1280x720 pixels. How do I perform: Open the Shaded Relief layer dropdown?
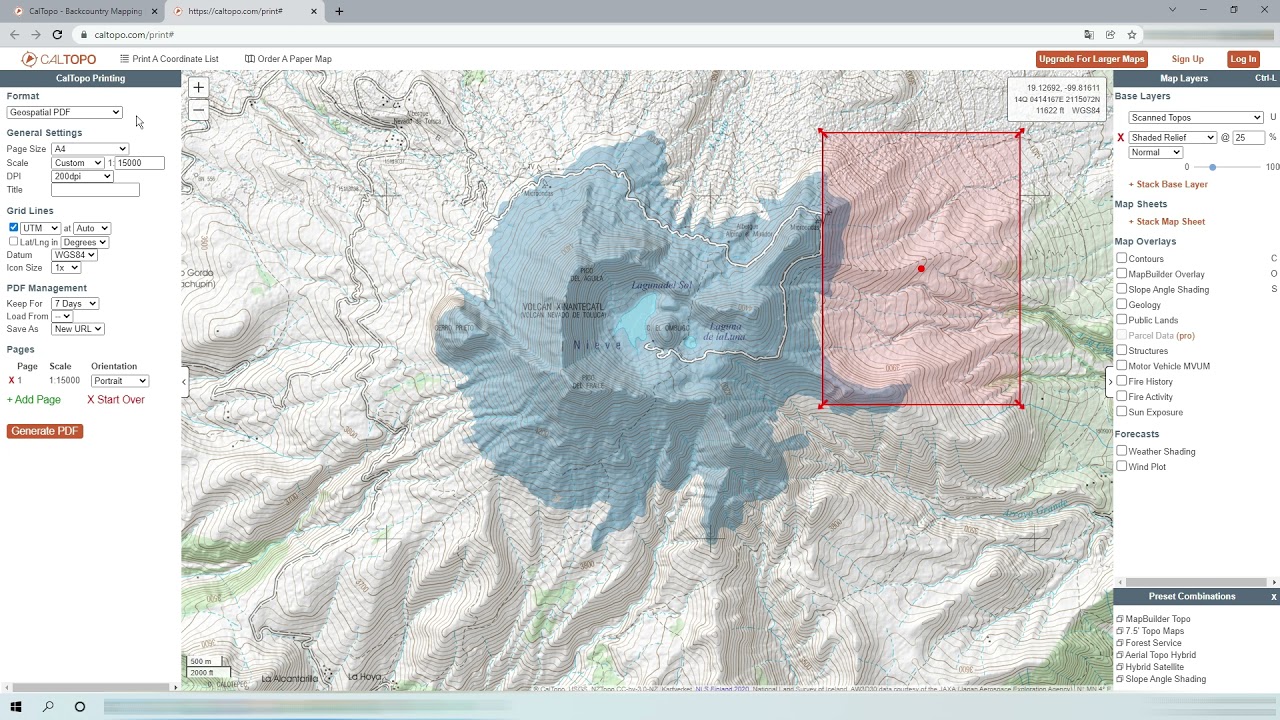pos(1173,138)
